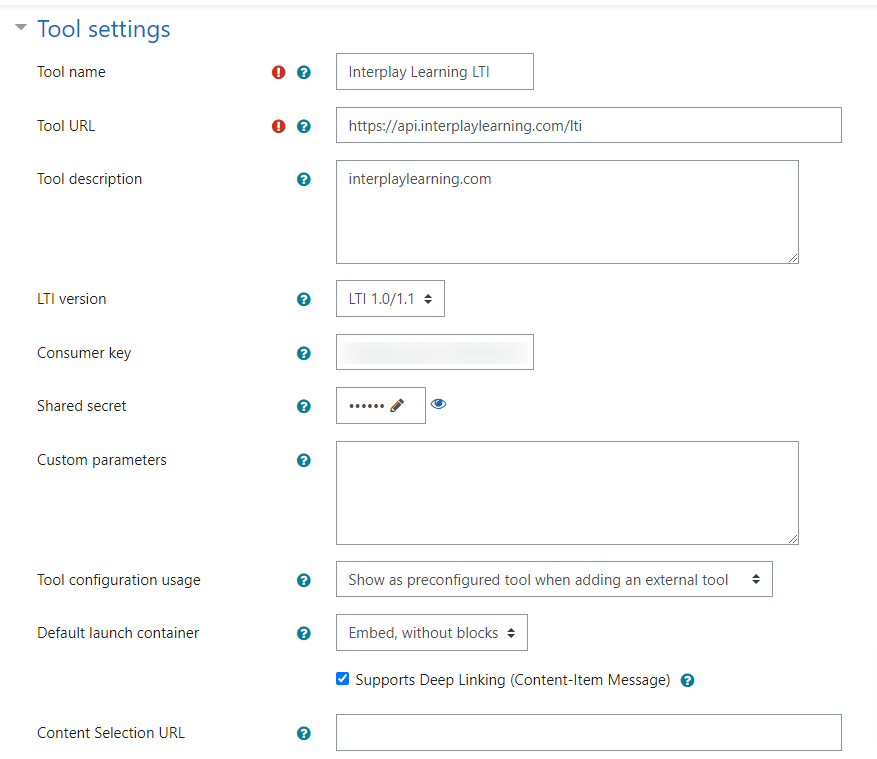Screen dimensions: 877x759
Task: Click the Tool URL label
Action: (66, 126)
